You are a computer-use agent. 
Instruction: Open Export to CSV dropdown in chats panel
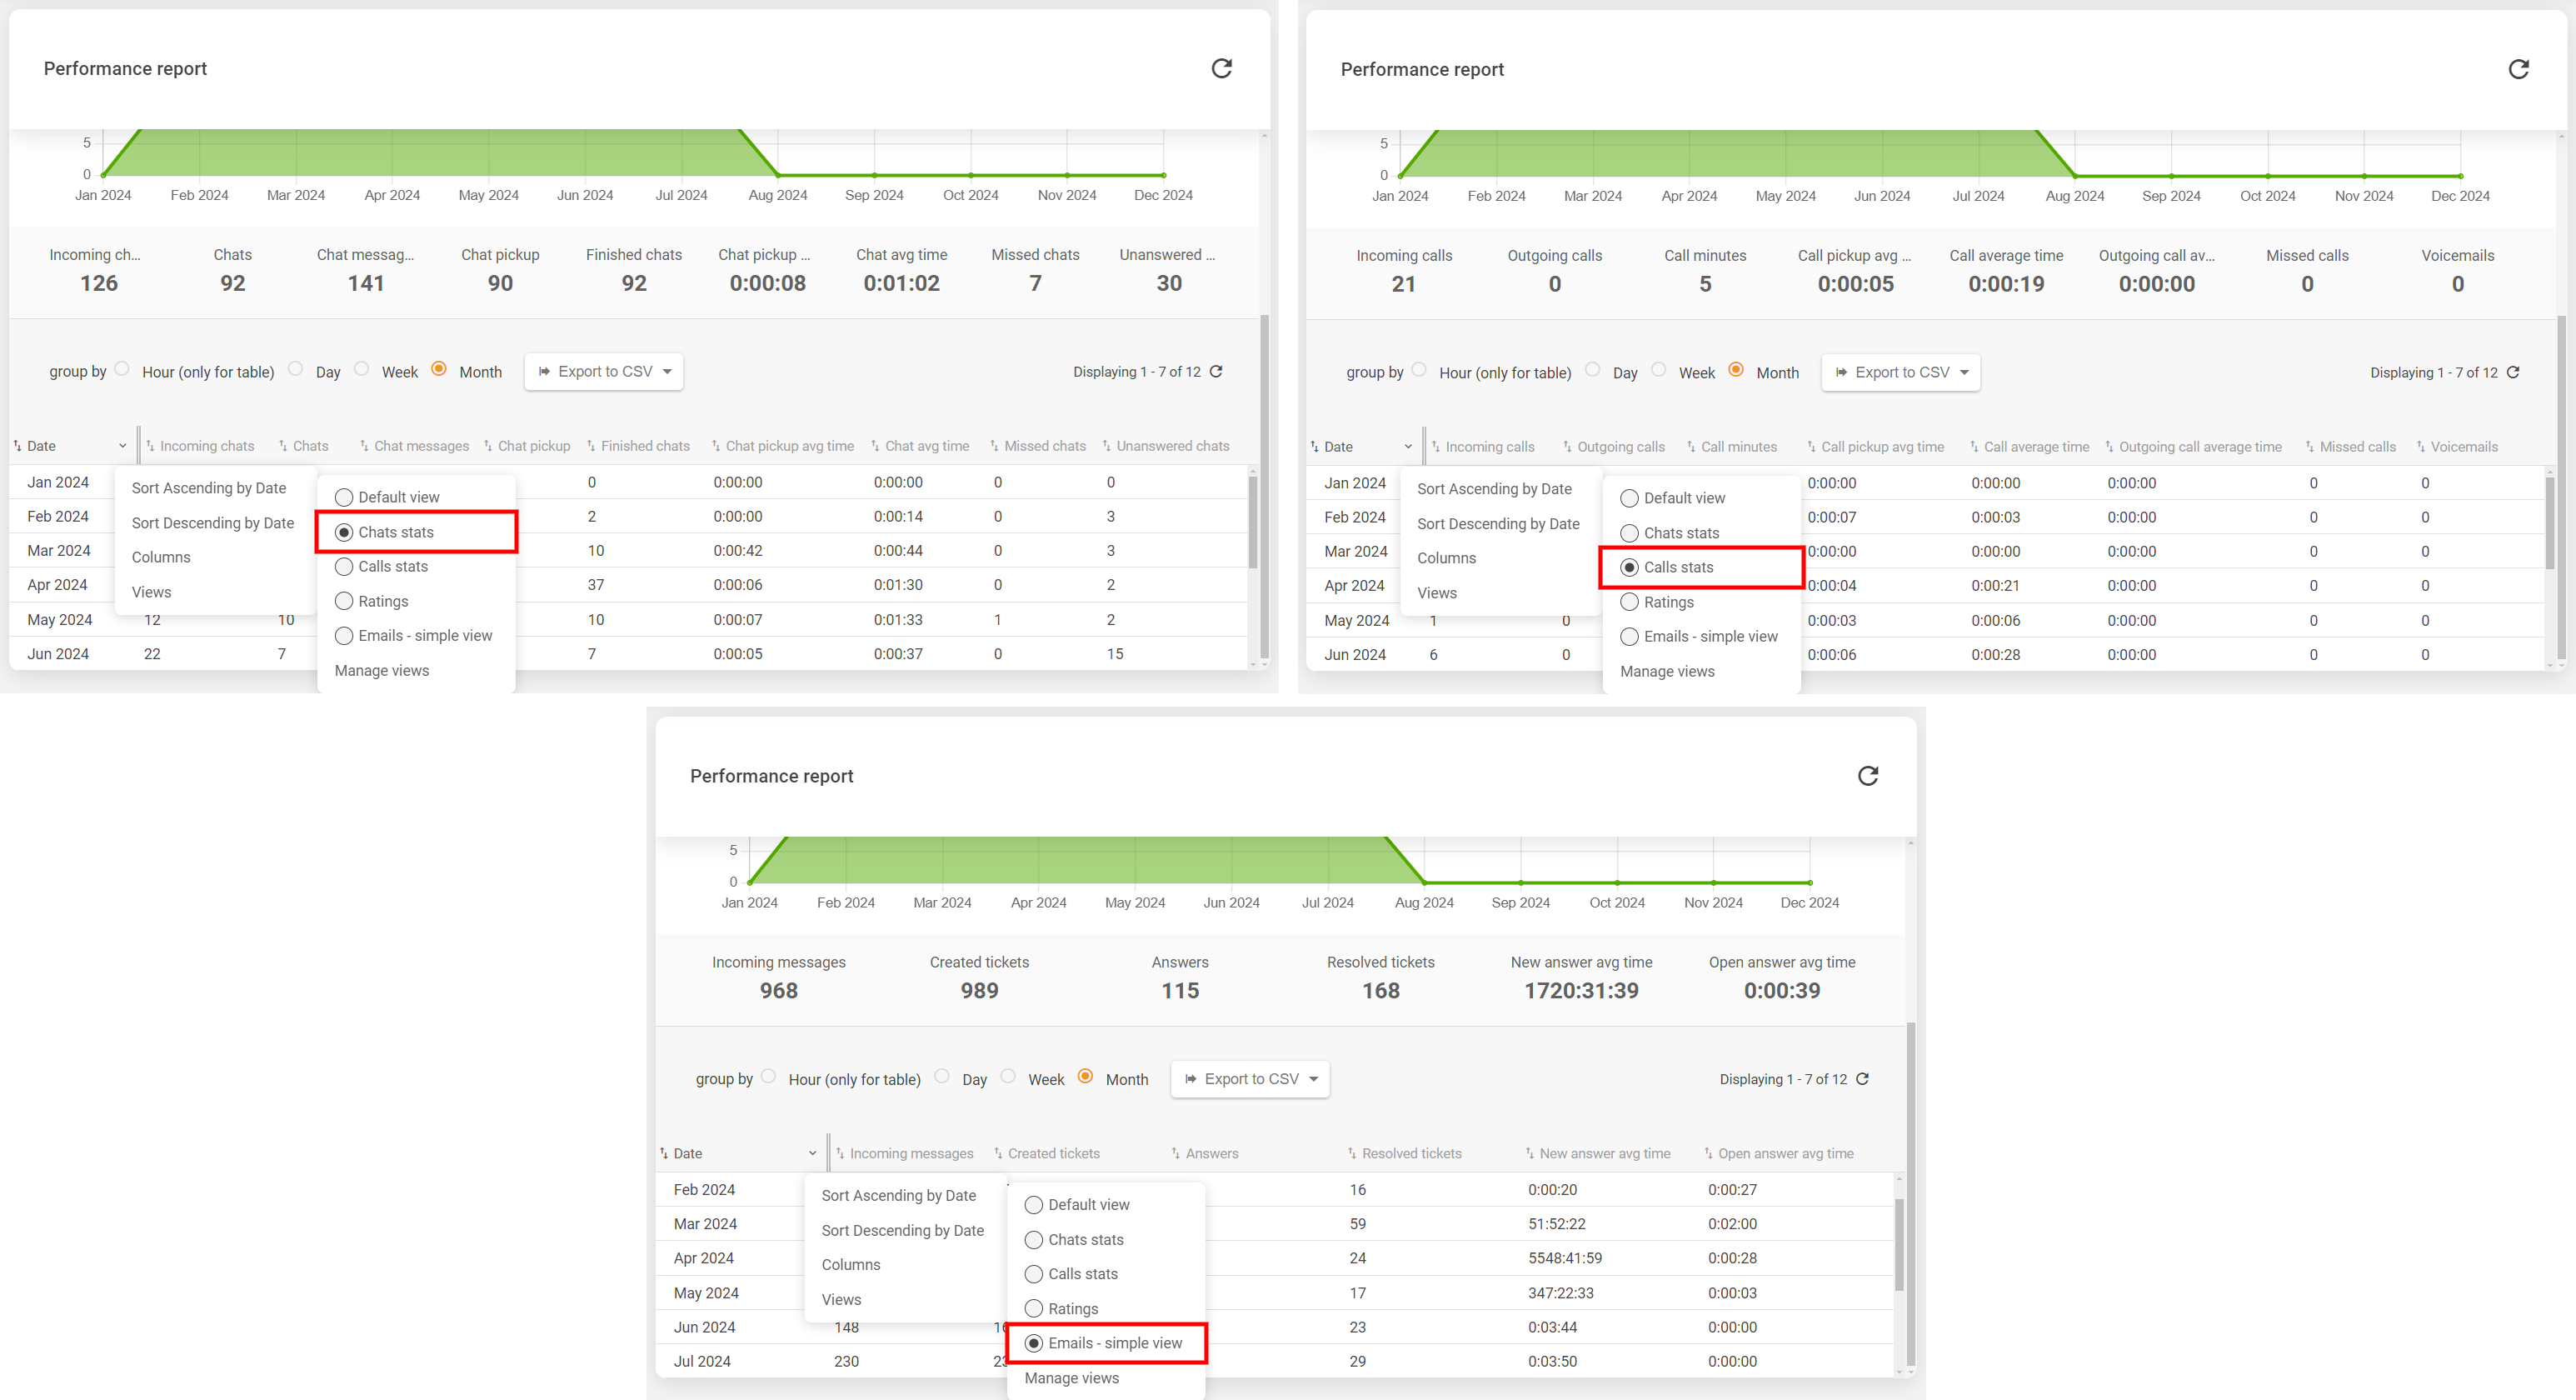click(x=604, y=372)
